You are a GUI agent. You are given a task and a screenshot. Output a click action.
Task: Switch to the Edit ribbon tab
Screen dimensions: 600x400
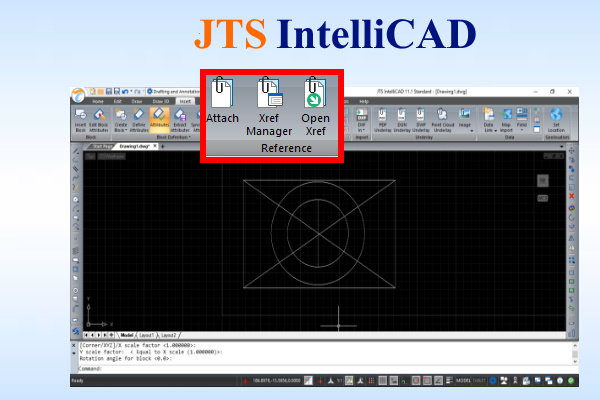pos(117,101)
